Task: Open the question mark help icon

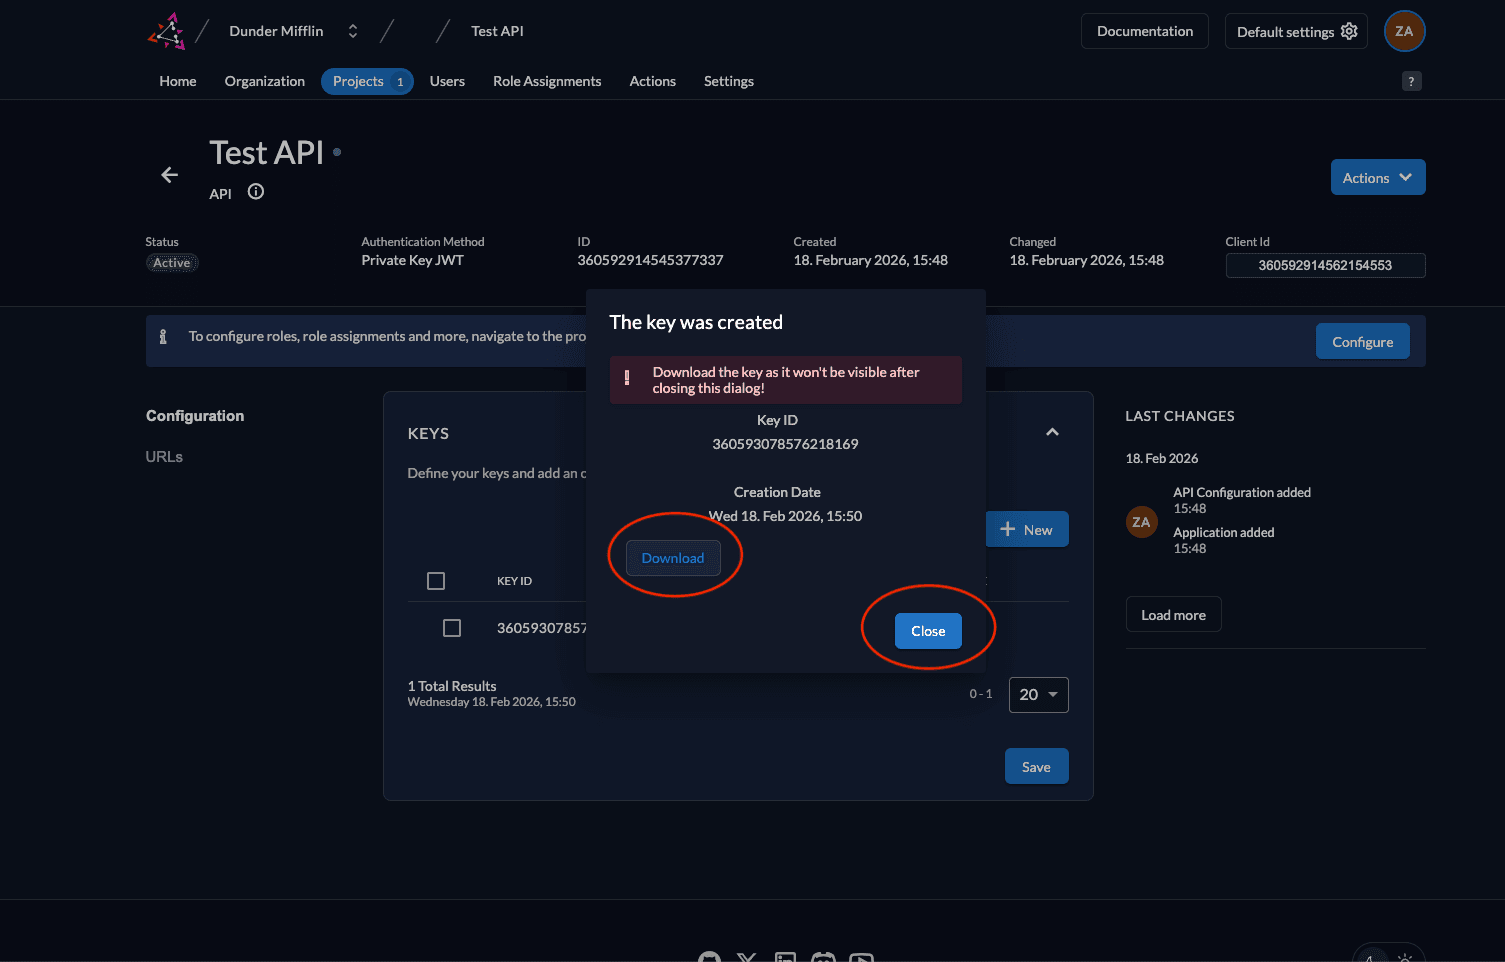Action: tap(1411, 82)
